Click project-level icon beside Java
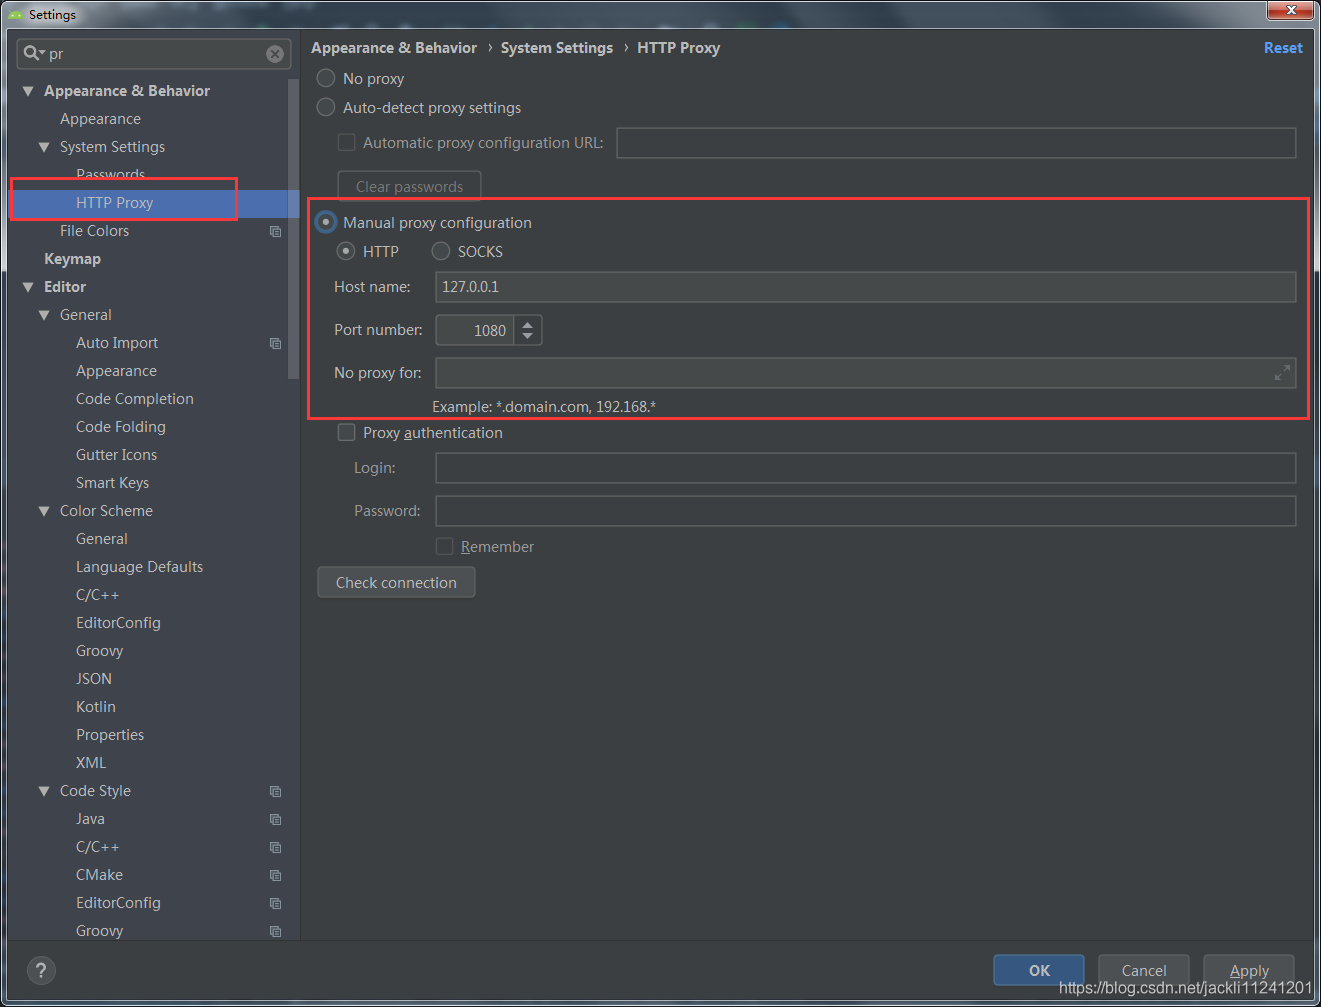 pyautogui.click(x=276, y=819)
